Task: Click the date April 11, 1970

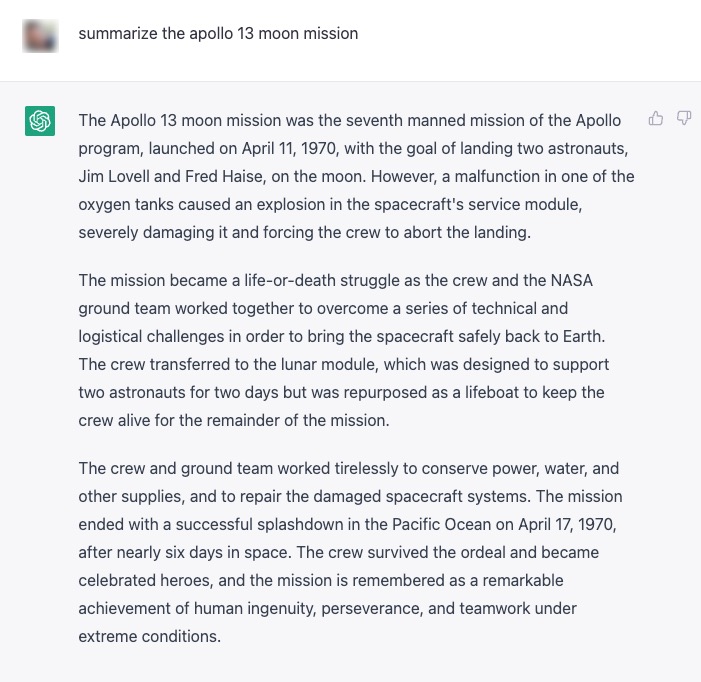Action: point(289,148)
